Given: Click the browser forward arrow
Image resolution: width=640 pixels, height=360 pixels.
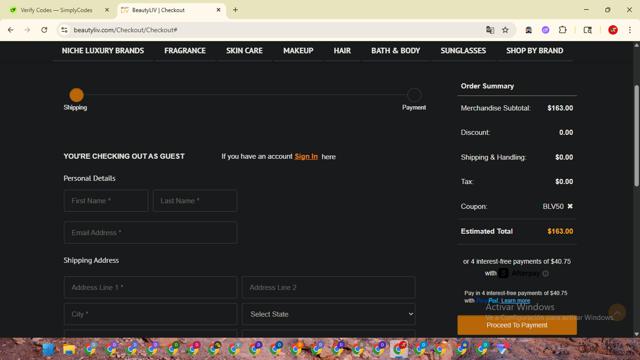Looking at the screenshot, I should point(27,30).
